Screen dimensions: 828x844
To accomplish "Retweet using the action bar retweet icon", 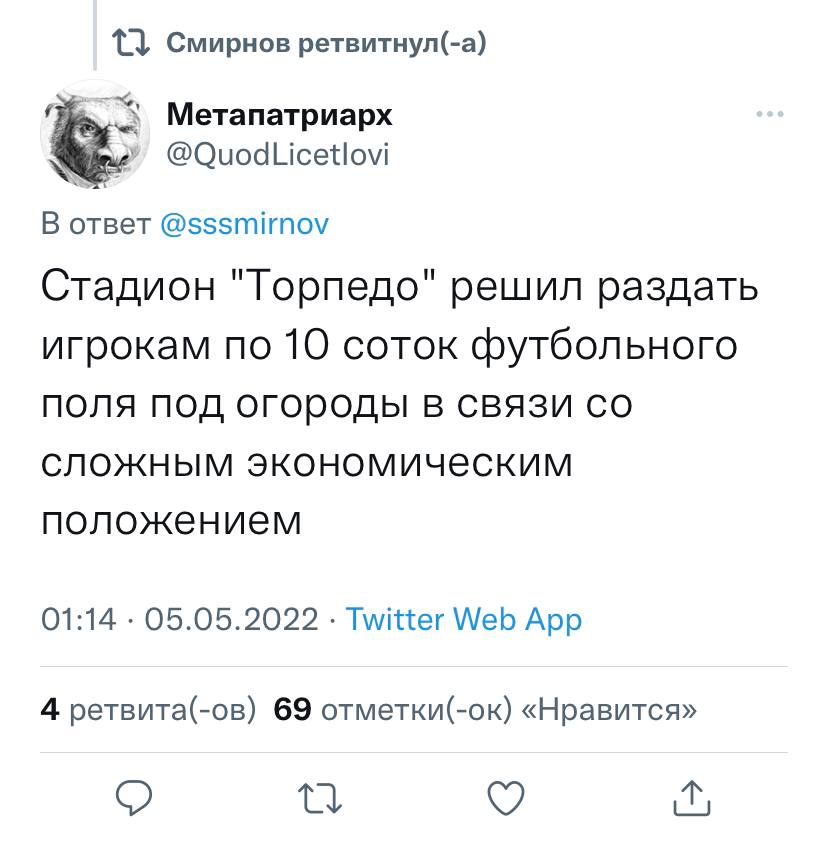I will coord(321,797).
